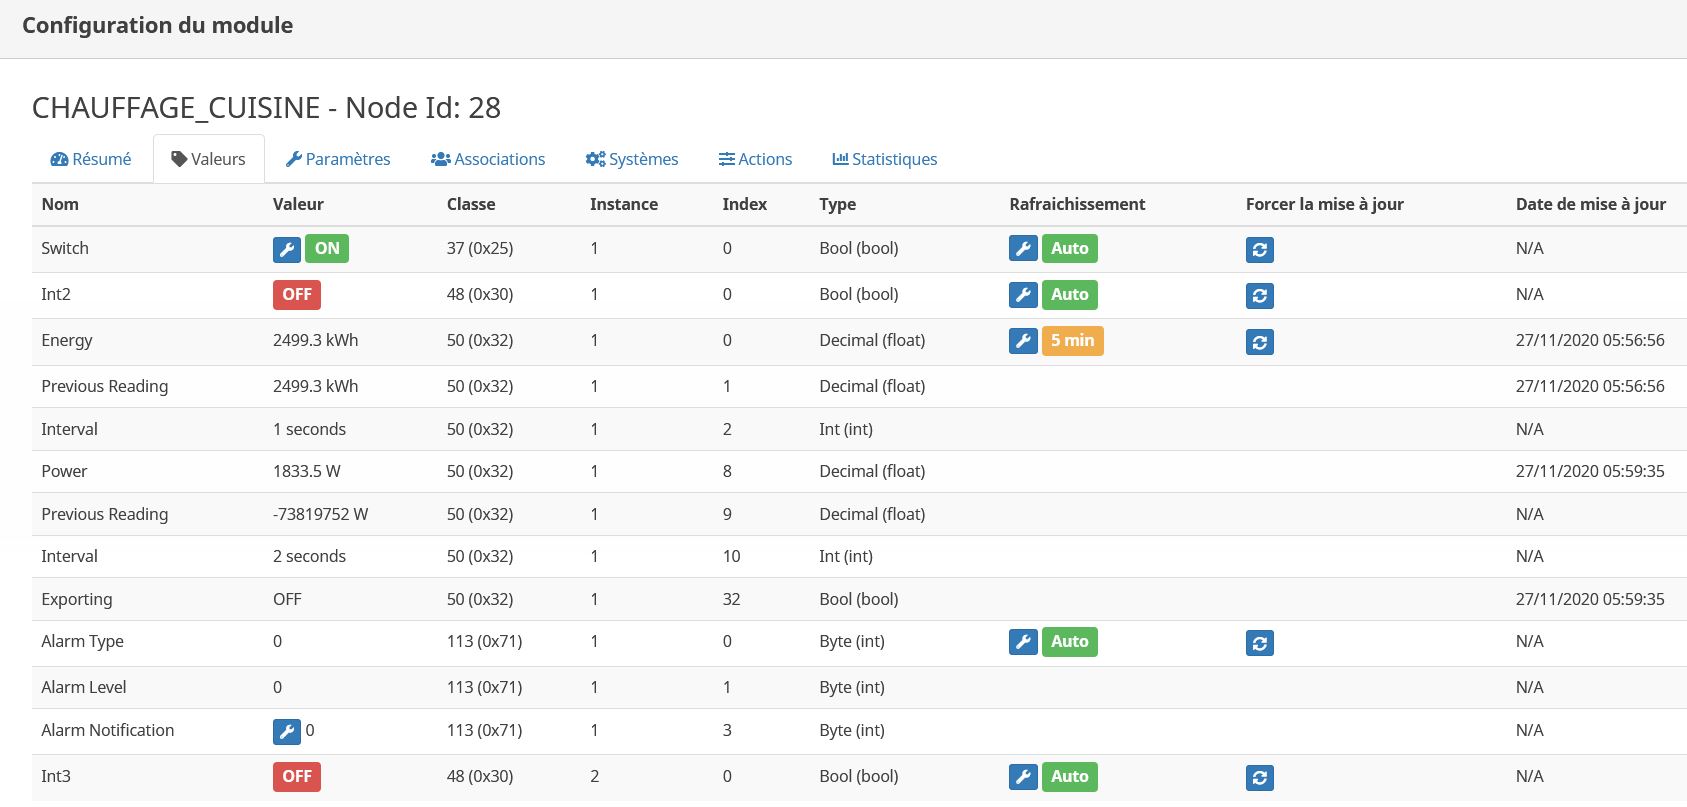The image size is (1687, 807).
Task: Open the Actions tab
Action: coord(755,159)
